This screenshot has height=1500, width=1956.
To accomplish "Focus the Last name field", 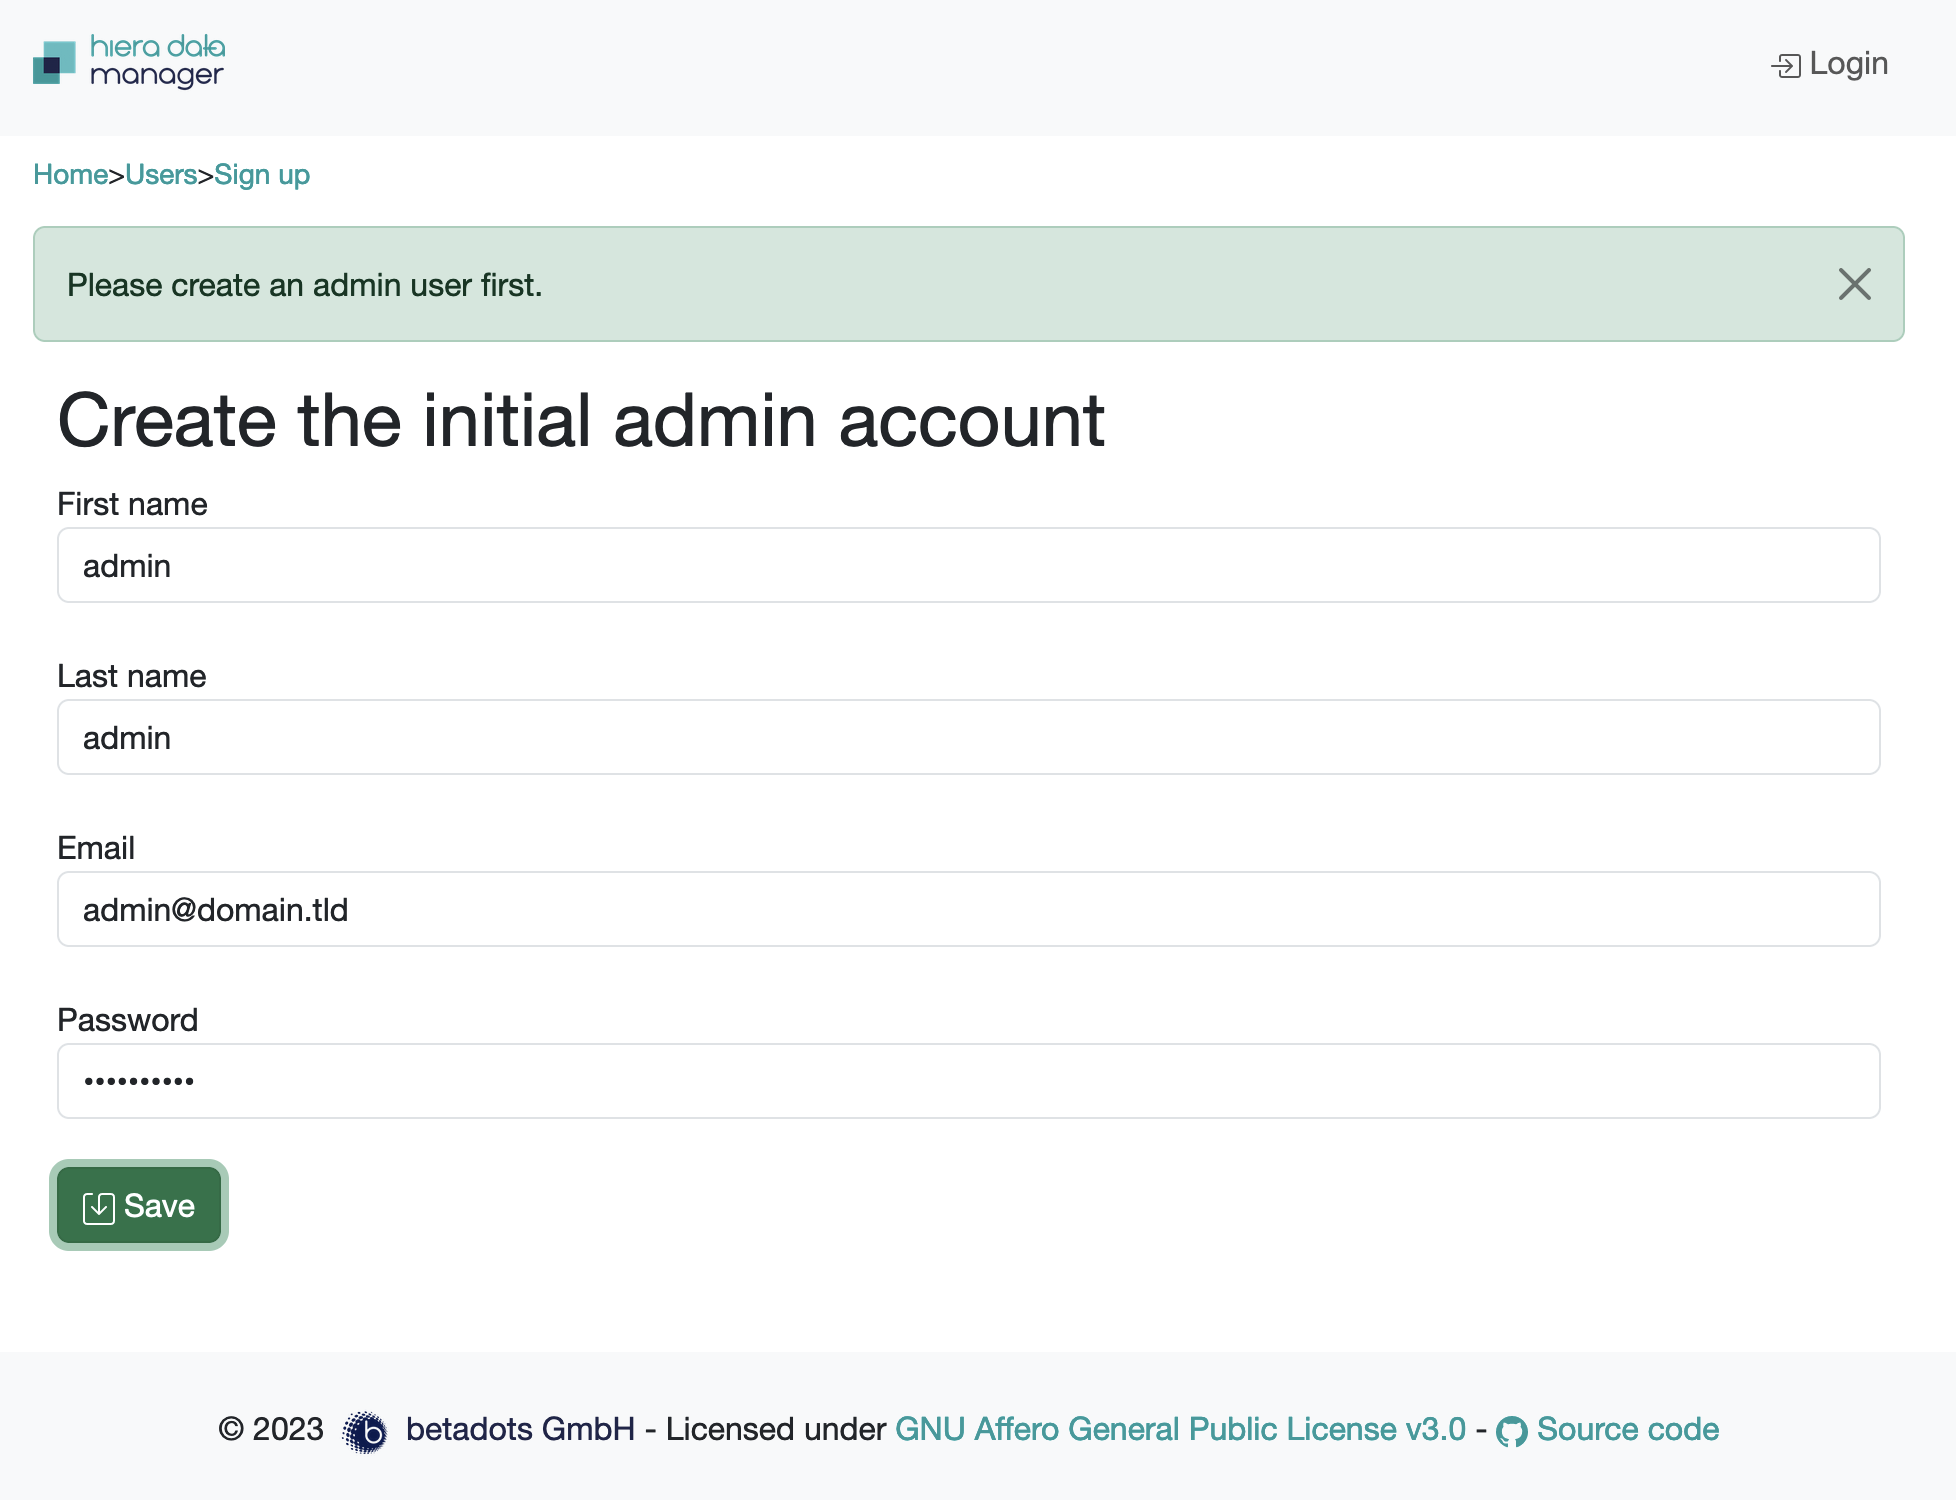I will click(x=968, y=737).
